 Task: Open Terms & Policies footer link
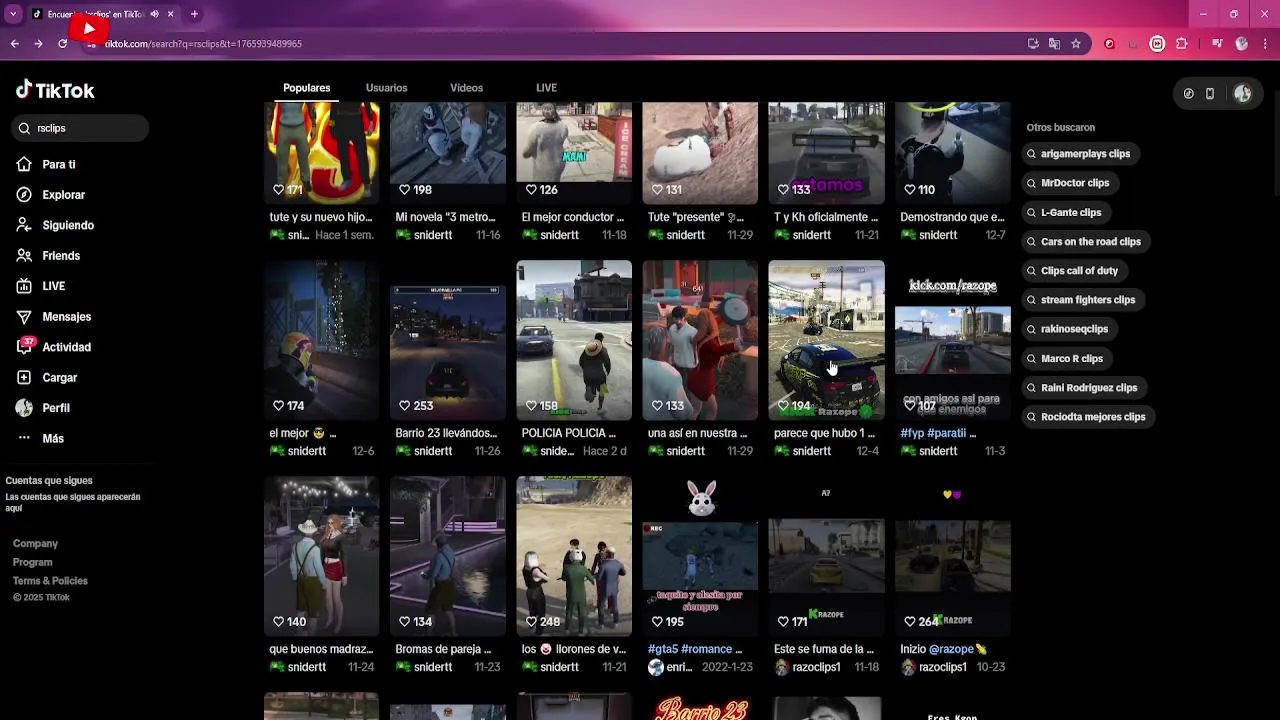pyautogui.click(x=50, y=581)
